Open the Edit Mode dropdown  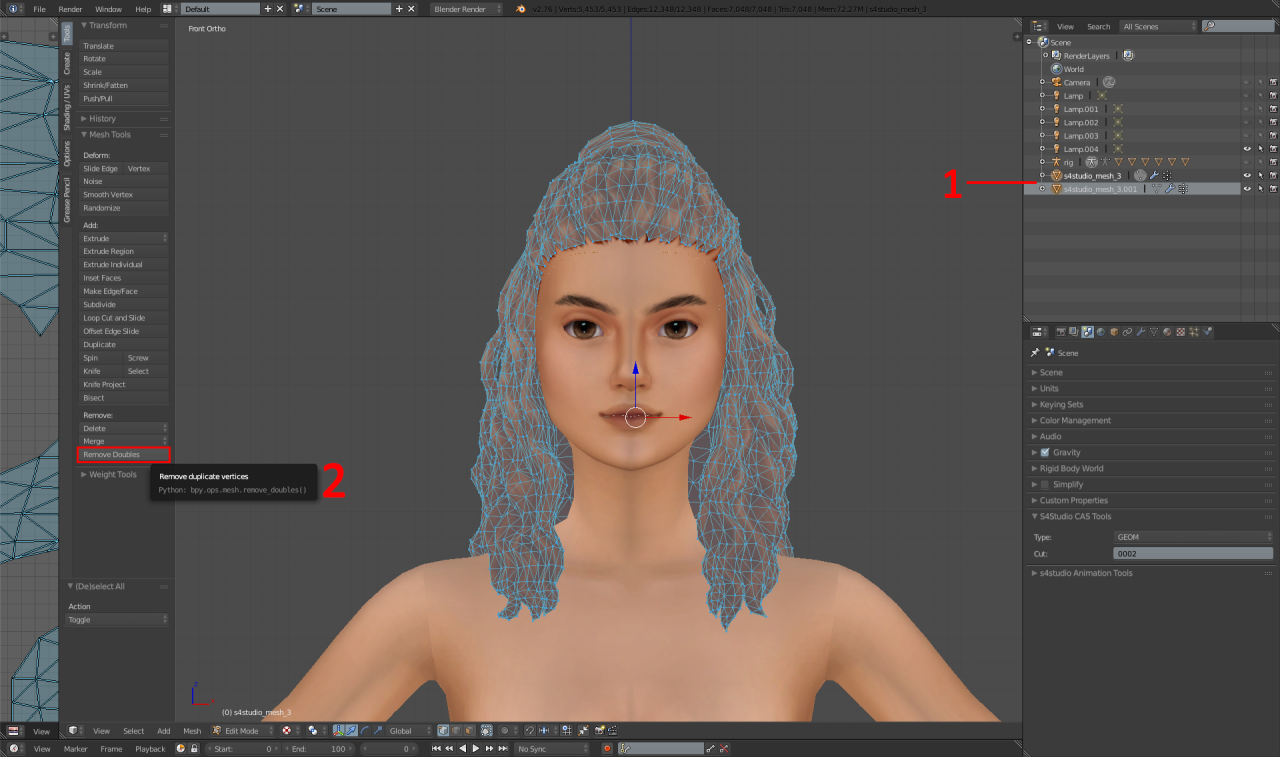click(243, 731)
